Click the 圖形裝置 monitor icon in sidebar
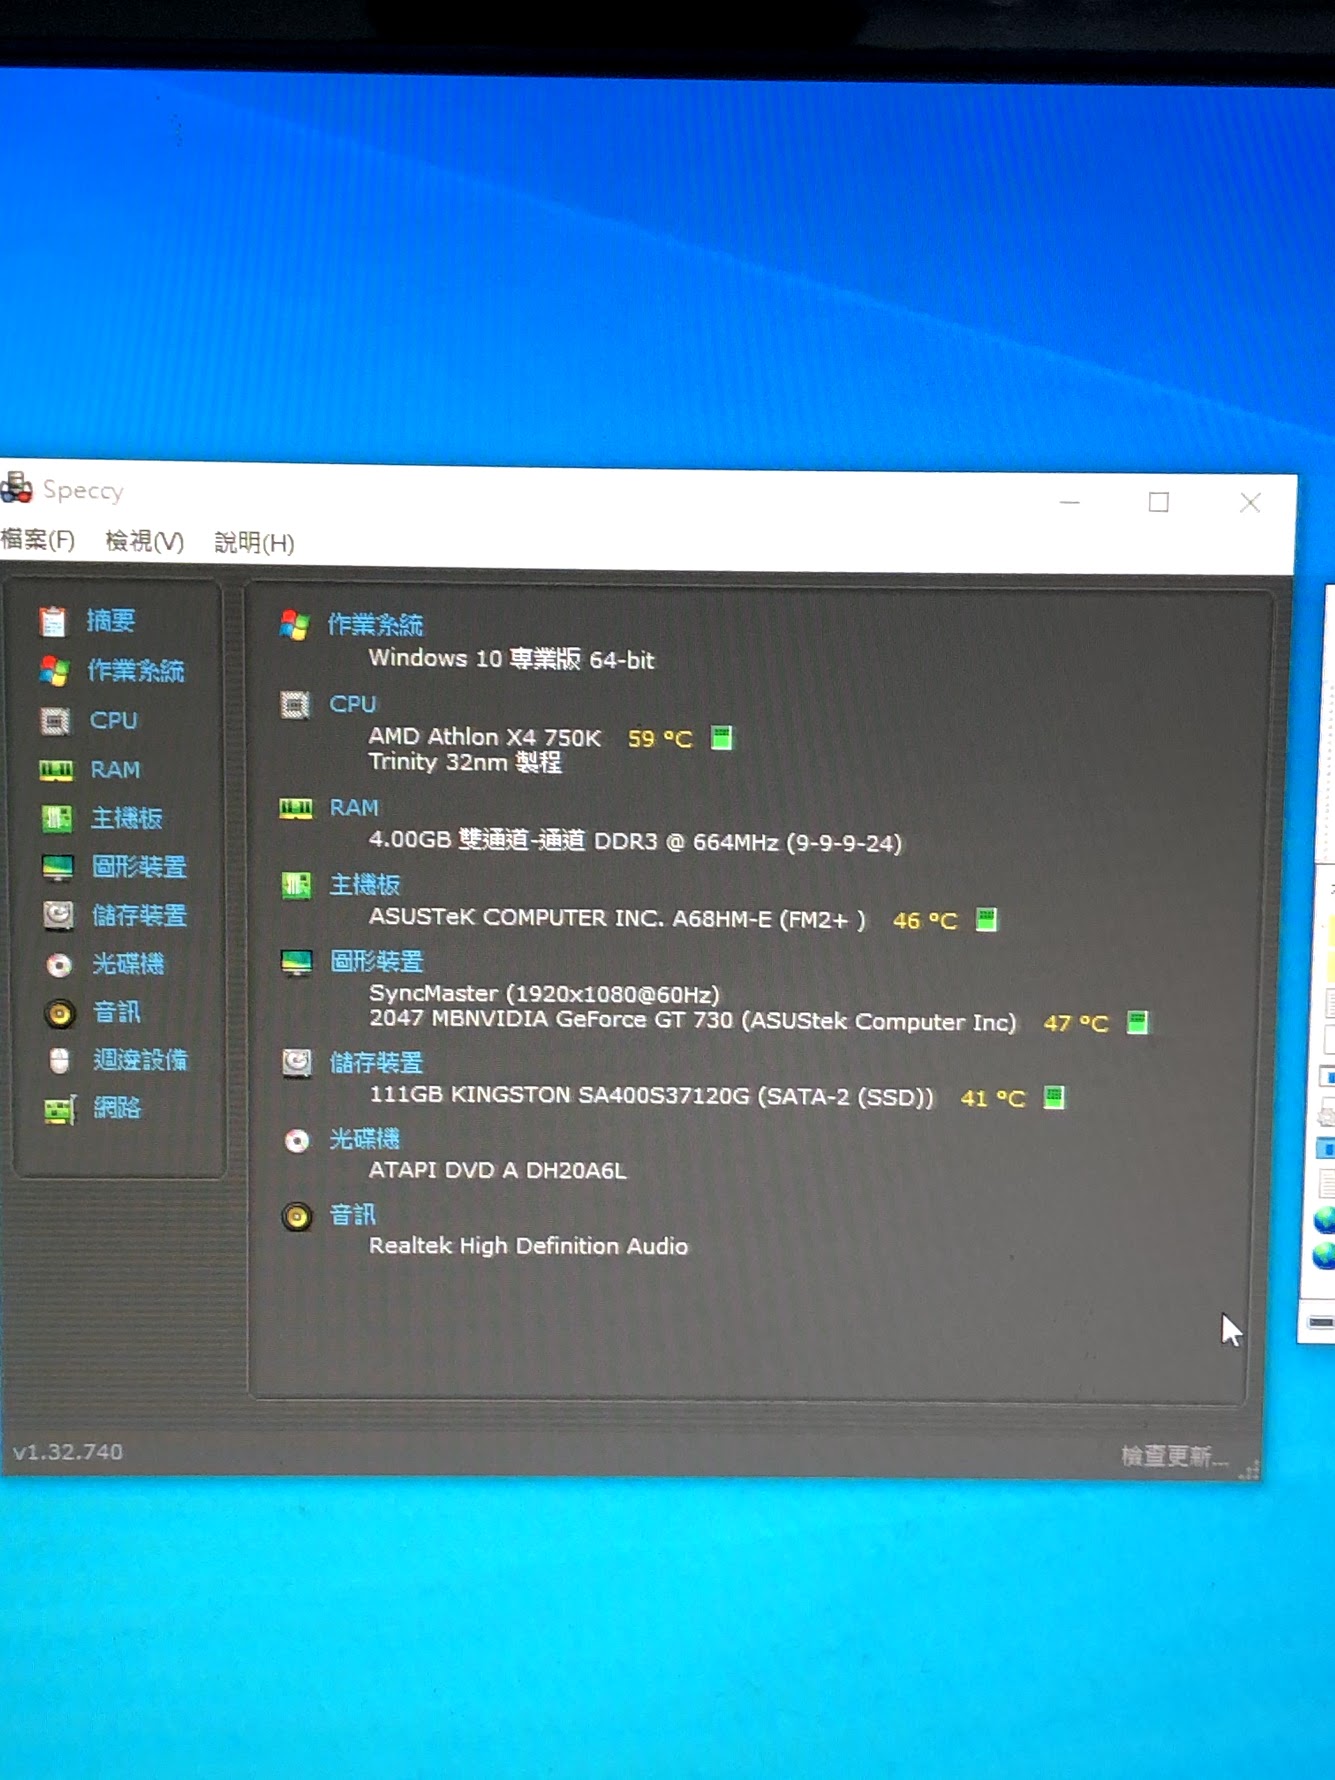This screenshot has width=1335, height=1780. click(58, 867)
